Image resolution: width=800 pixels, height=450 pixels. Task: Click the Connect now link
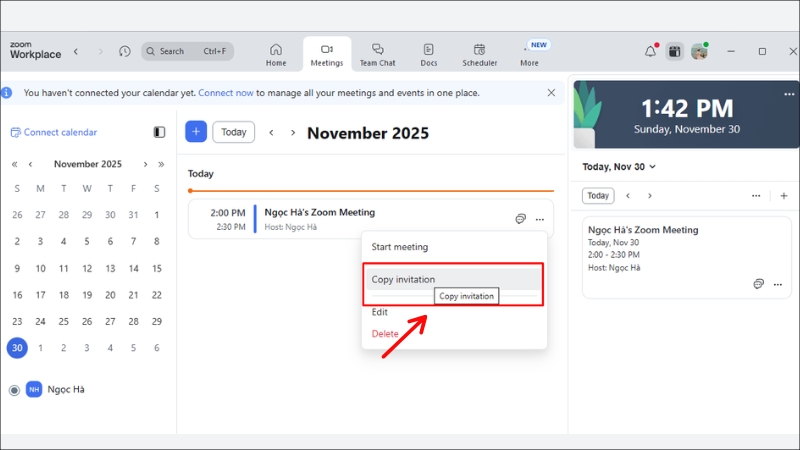point(225,93)
